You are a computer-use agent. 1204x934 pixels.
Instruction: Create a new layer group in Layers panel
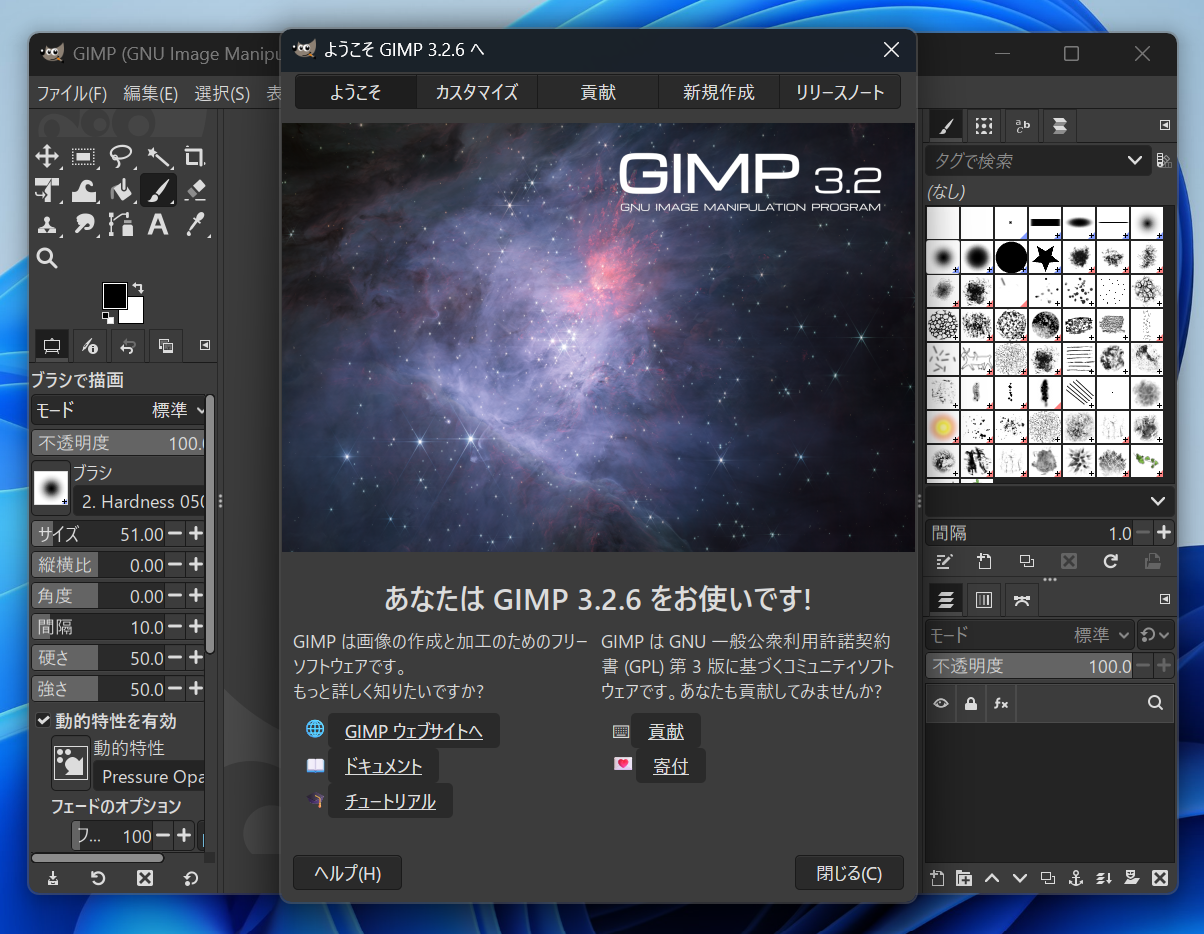(x=964, y=878)
